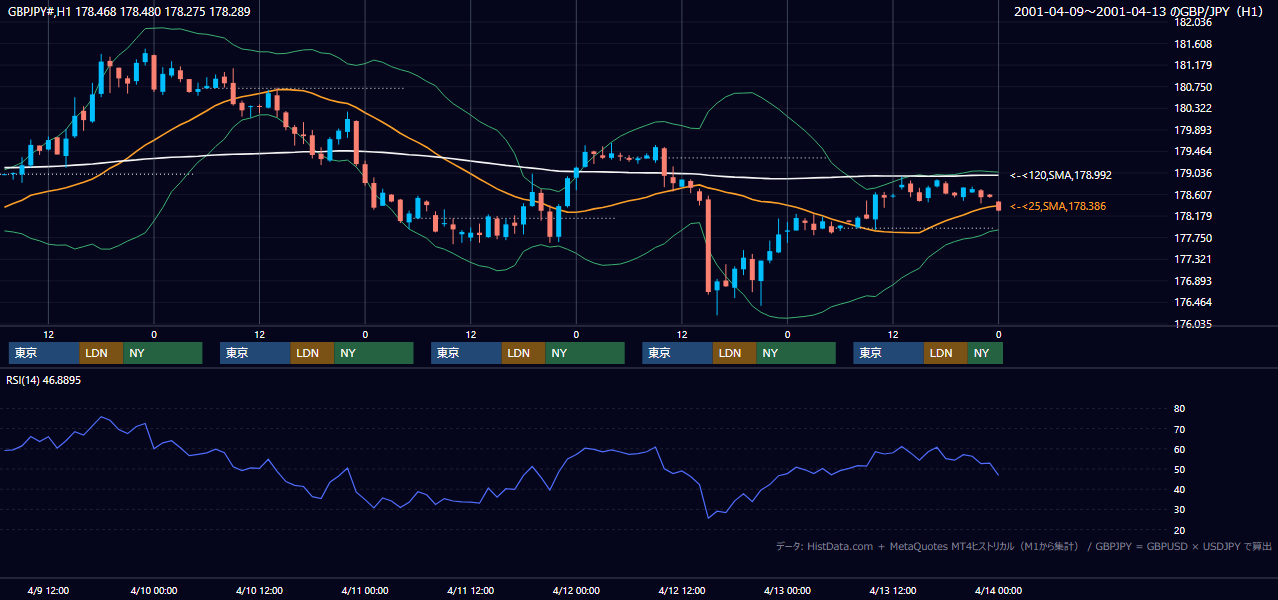Select the 2001-04-09~2001-04-13 GBP/JPY (H1) heading
Screen dimensions: 1278x600
click(1140, 12)
